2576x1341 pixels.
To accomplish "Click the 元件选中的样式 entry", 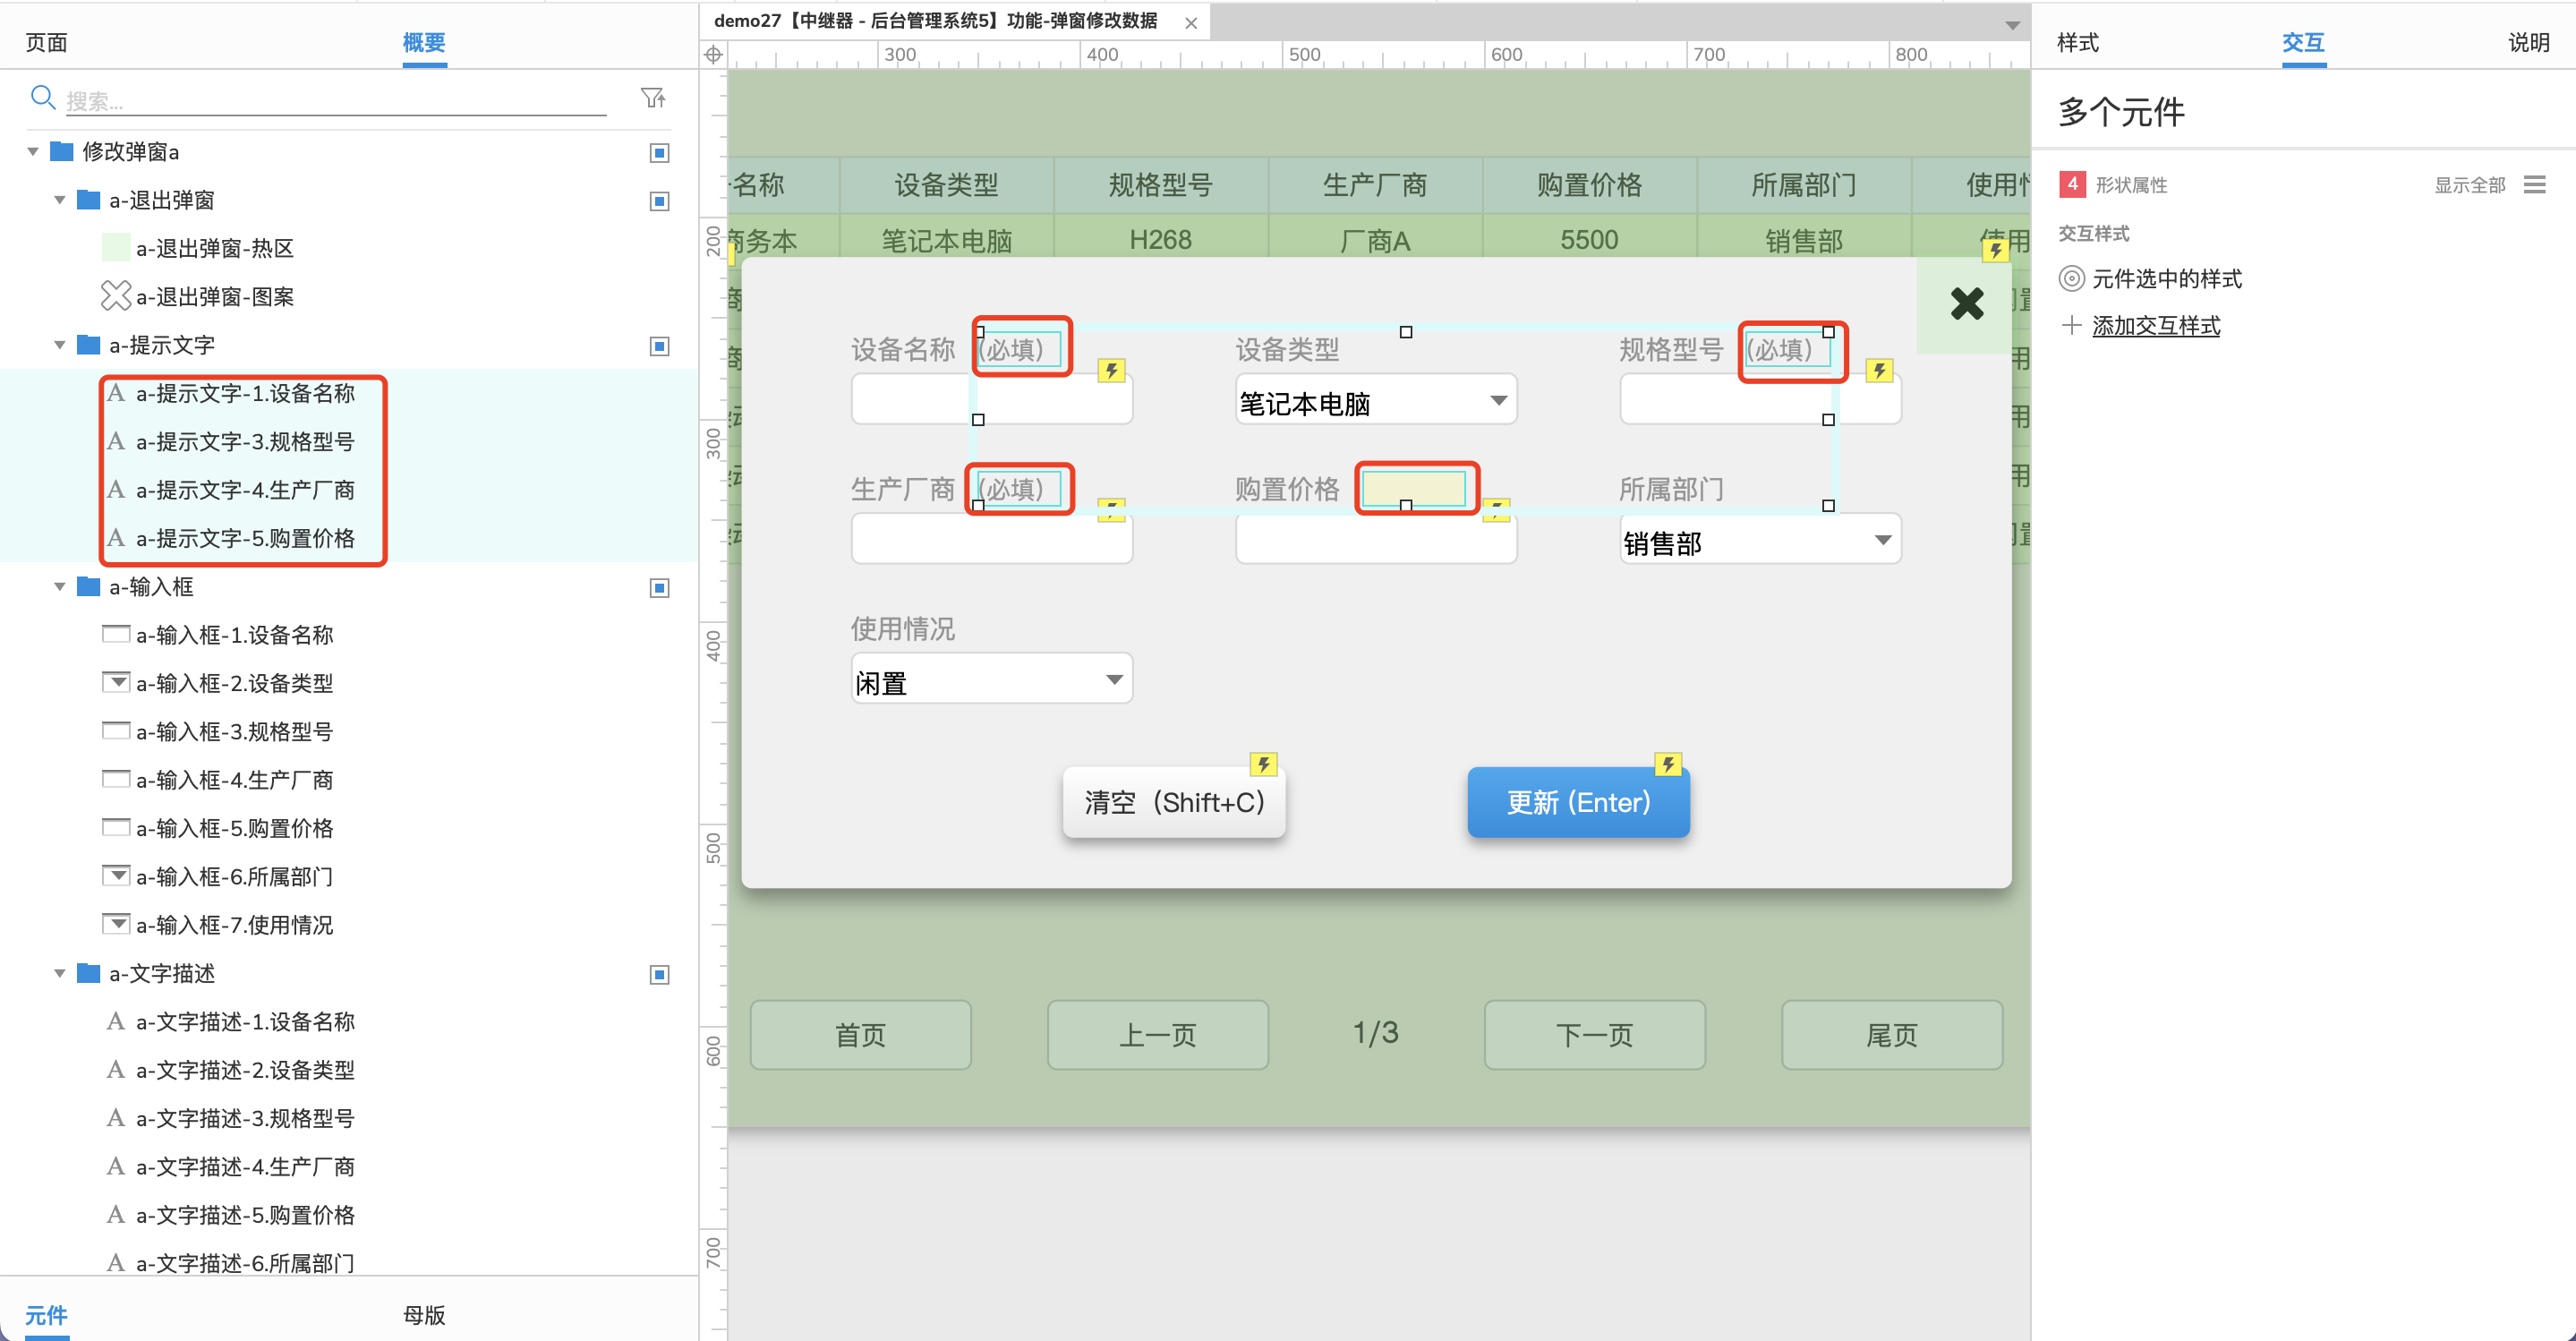I will coord(2166,279).
